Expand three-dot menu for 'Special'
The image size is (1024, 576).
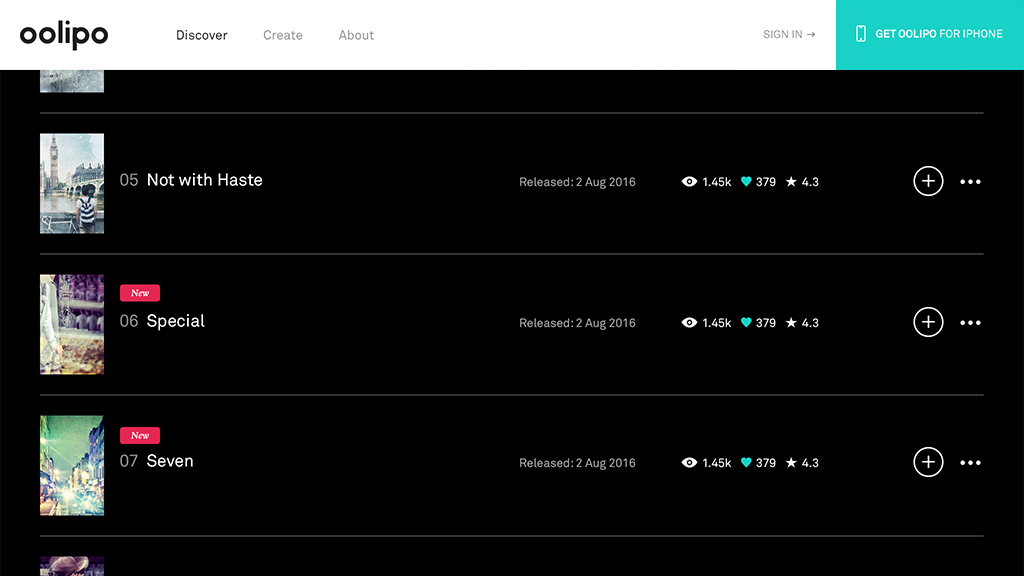(970, 323)
